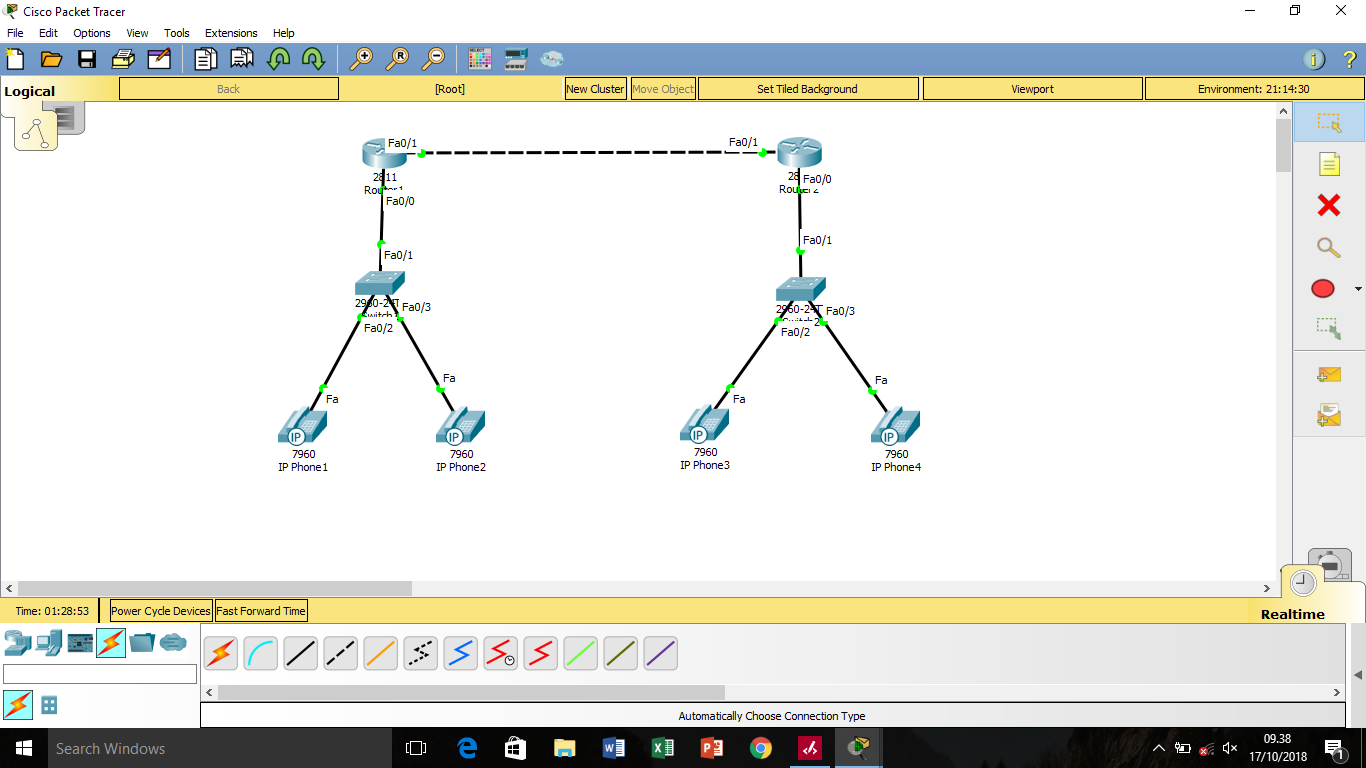Image resolution: width=1366 pixels, height=768 pixels.
Task: Click the New Cluster button
Action: click(595, 89)
